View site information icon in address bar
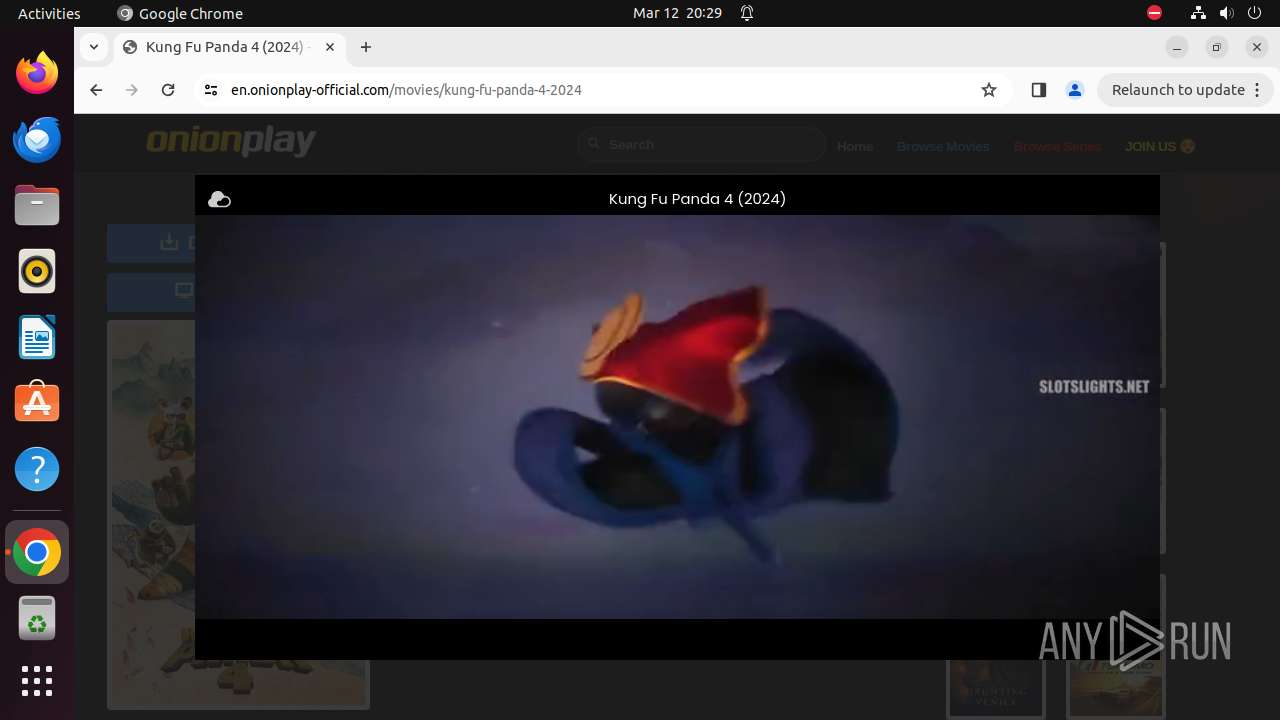This screenshot has height=720, width=1280. 210,90
